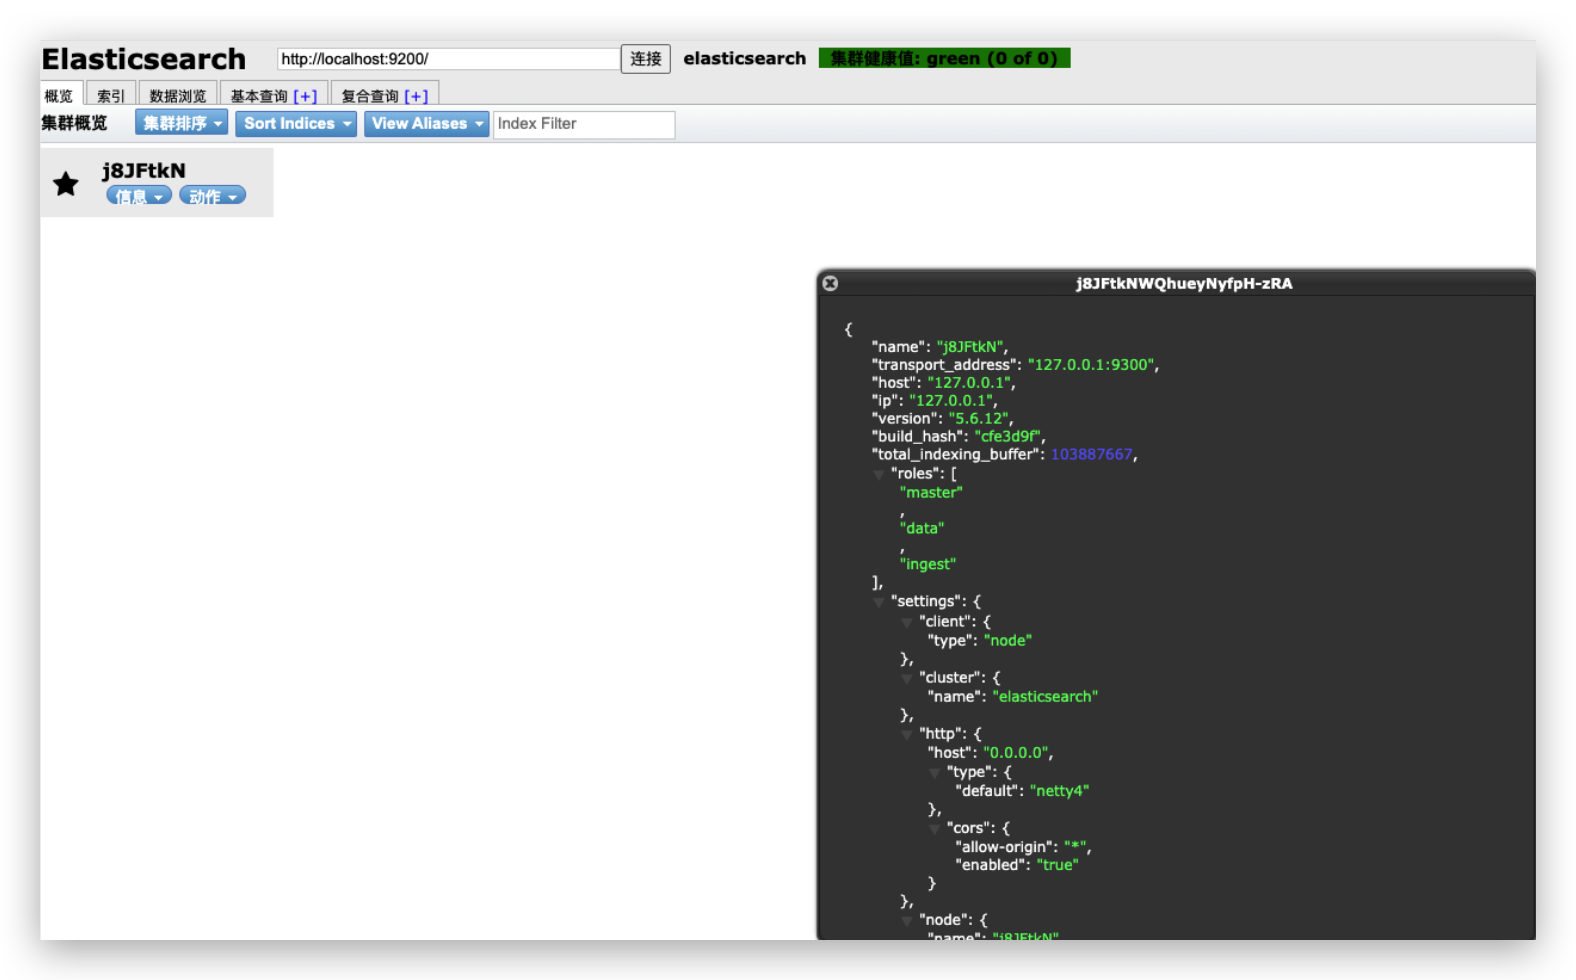Viewport: 1576px width, 980px height.
Task: Click the "127.0.0.1:9300" transport address value
Action: [x=1091, y=365]
